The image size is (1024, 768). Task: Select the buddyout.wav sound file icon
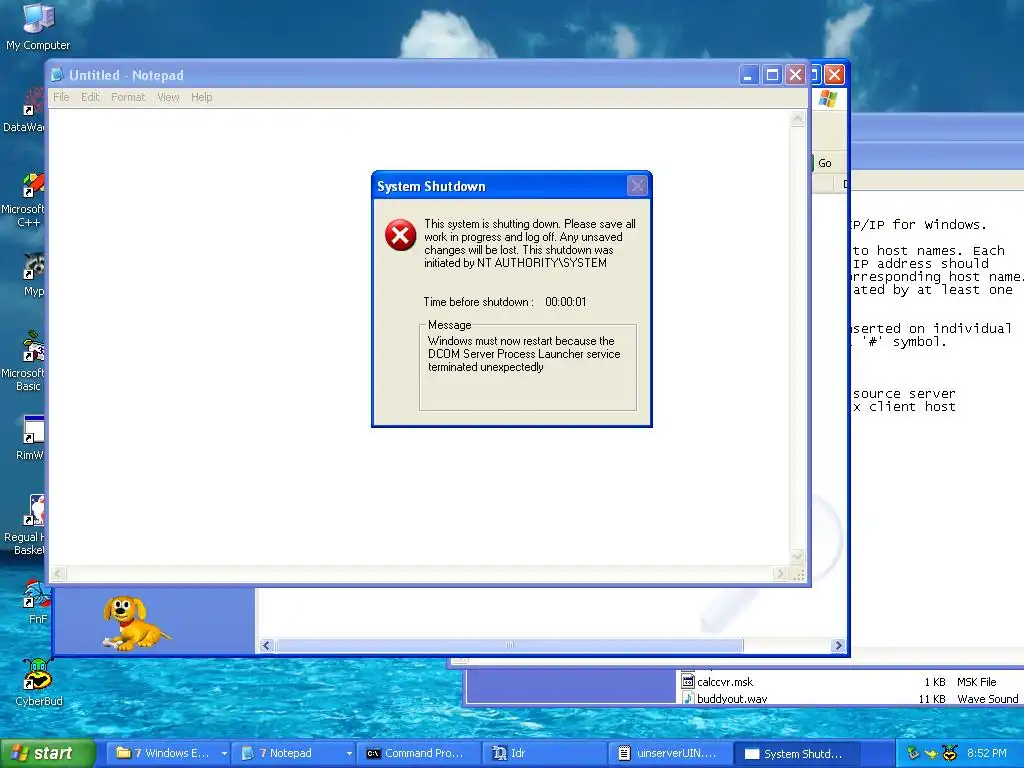(687, 697)
